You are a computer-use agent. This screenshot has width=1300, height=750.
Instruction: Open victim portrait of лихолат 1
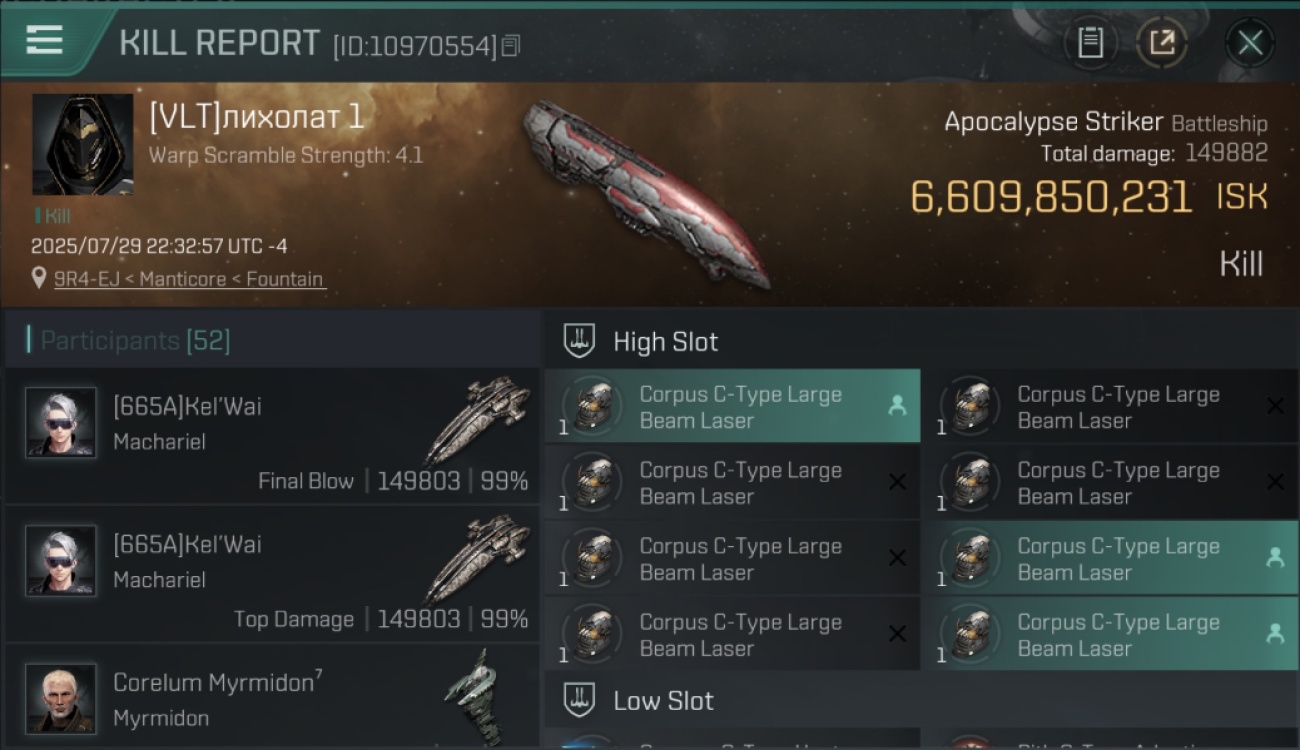(x=83, y=144)
